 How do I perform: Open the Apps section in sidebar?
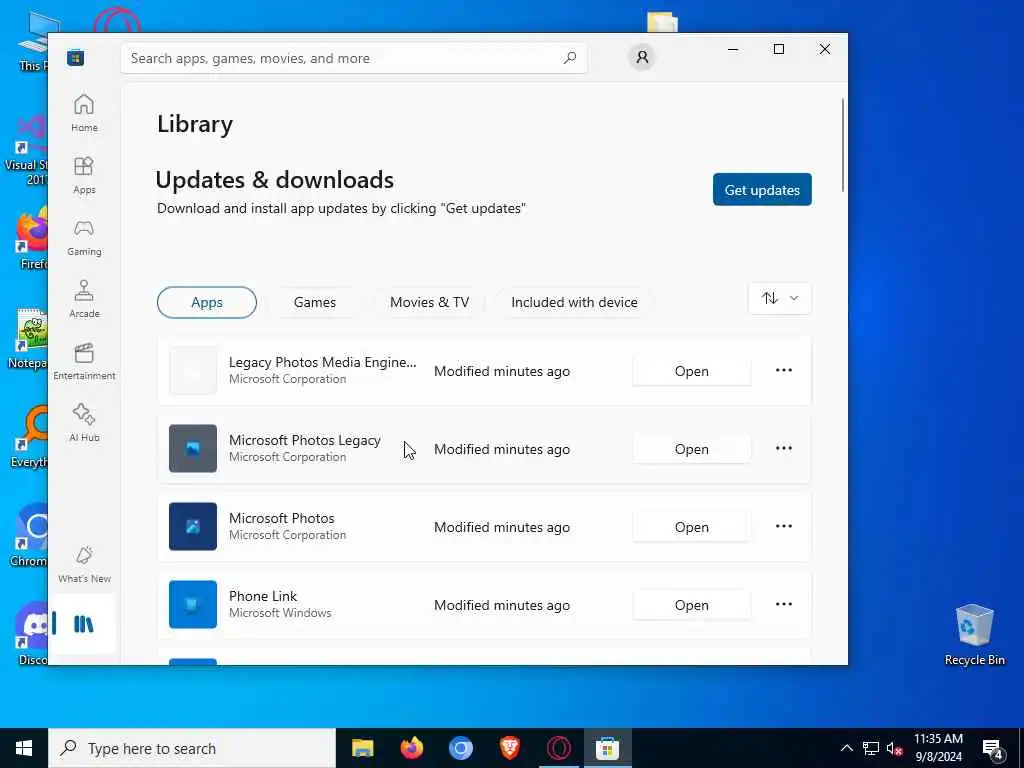click(x=84, y=175)
